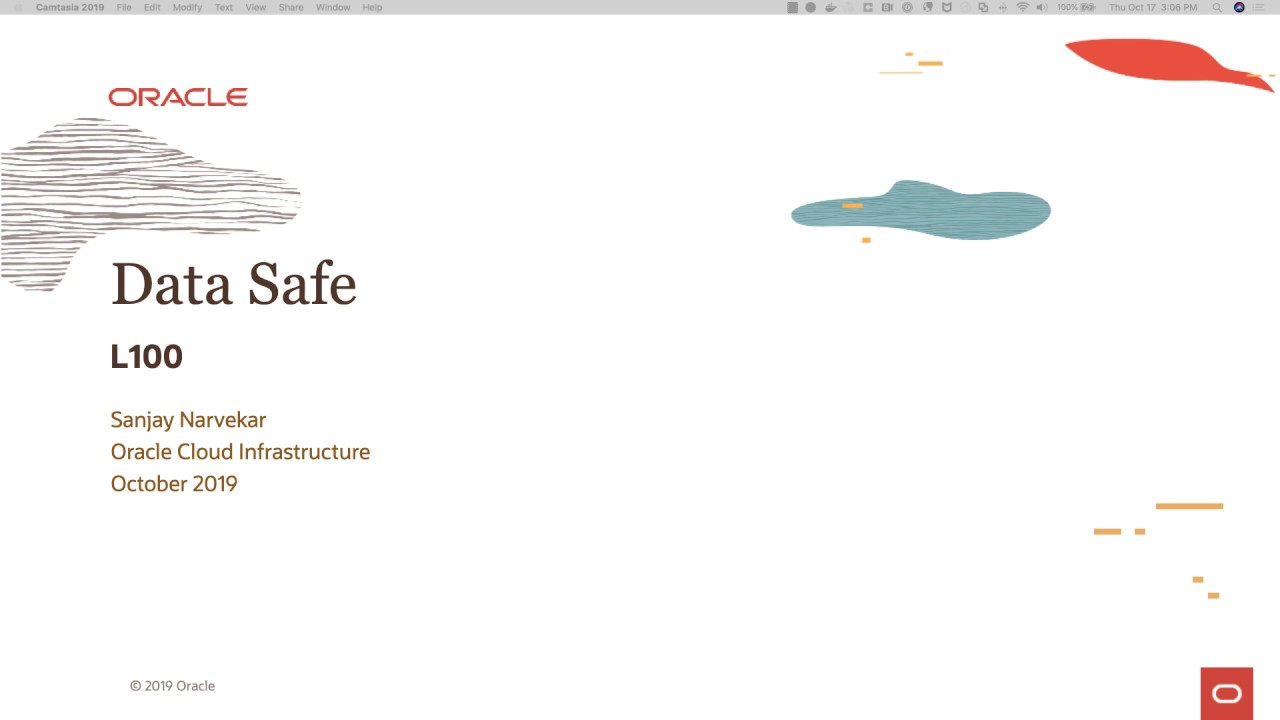1280x720 pixels.
Task: Open the Share menu
Action: coord(291,7)
